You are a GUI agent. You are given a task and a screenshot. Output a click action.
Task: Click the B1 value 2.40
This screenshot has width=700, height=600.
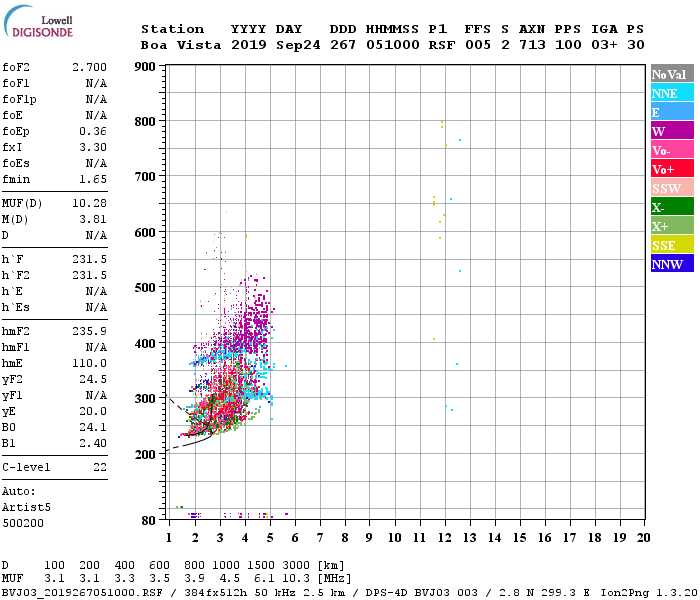click(x=93, y=443)
